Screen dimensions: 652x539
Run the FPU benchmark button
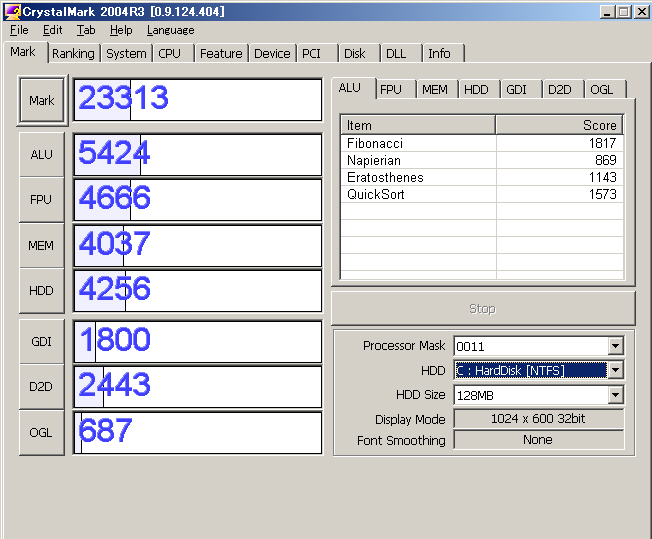click(x=42, y=200)
